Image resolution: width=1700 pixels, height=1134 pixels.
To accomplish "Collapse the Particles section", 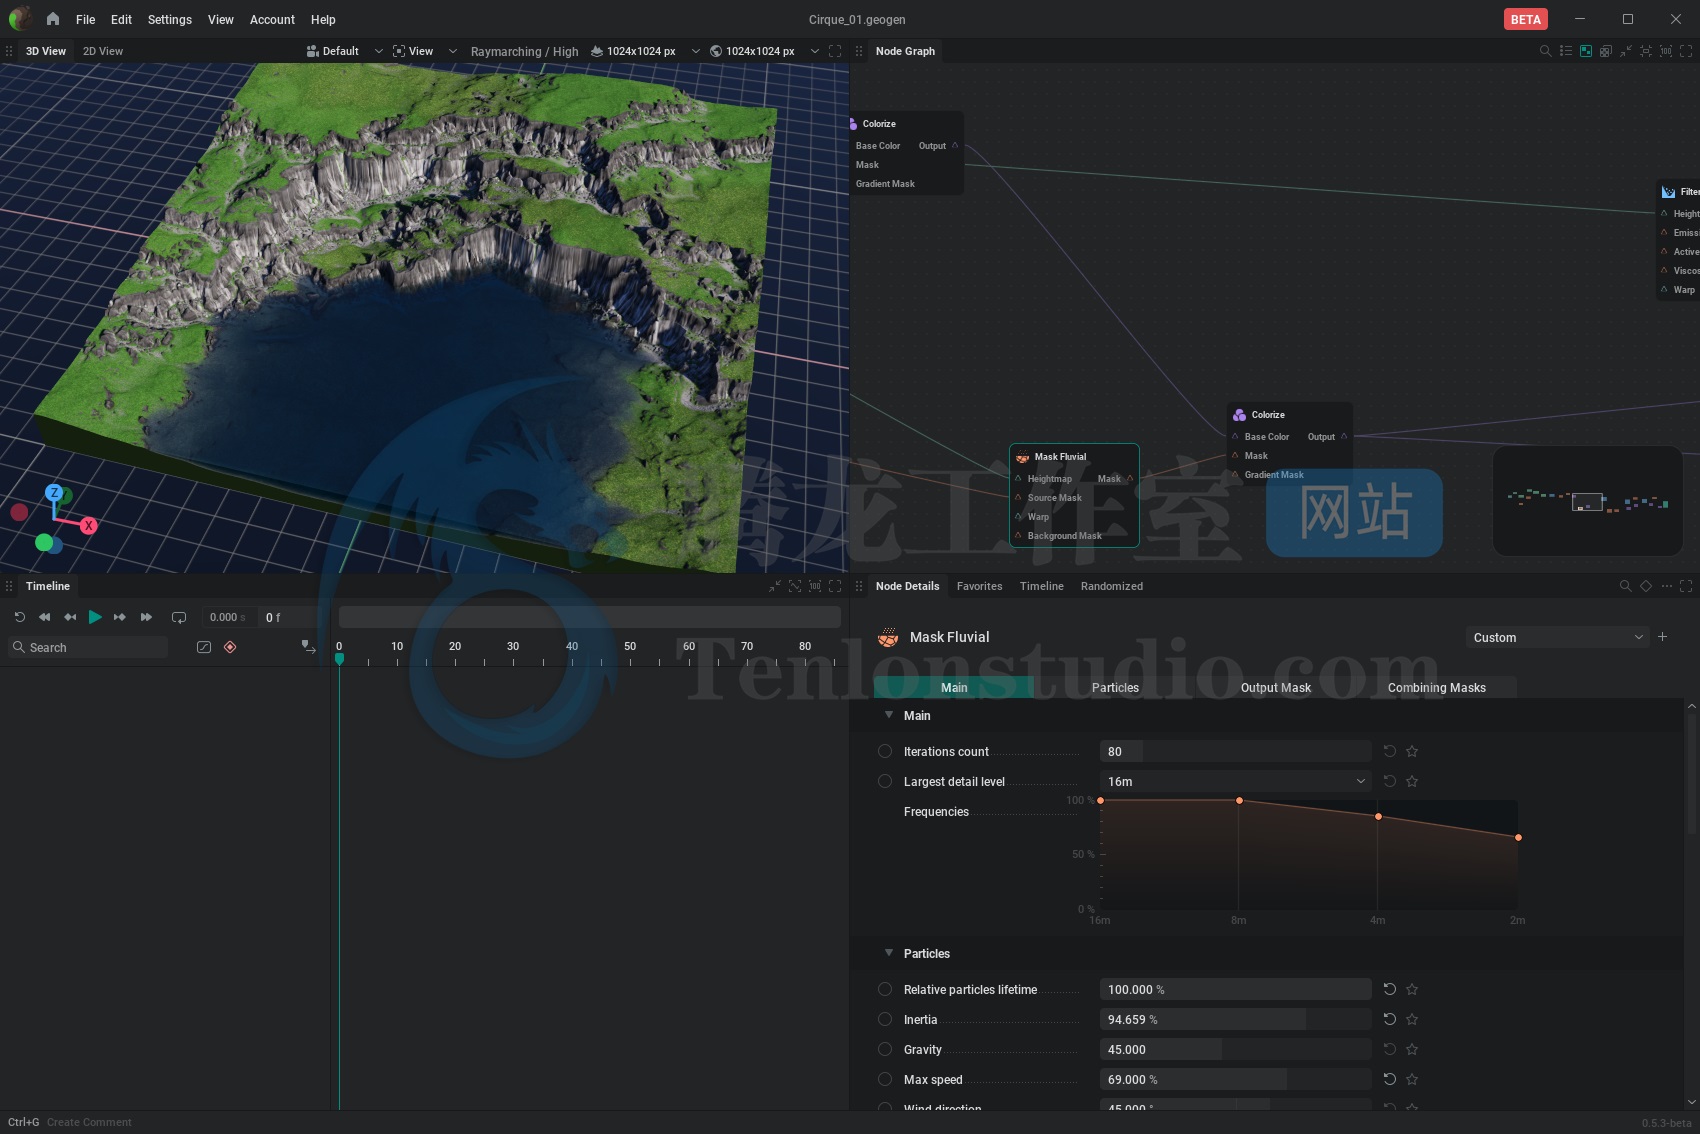I will 889,953.
